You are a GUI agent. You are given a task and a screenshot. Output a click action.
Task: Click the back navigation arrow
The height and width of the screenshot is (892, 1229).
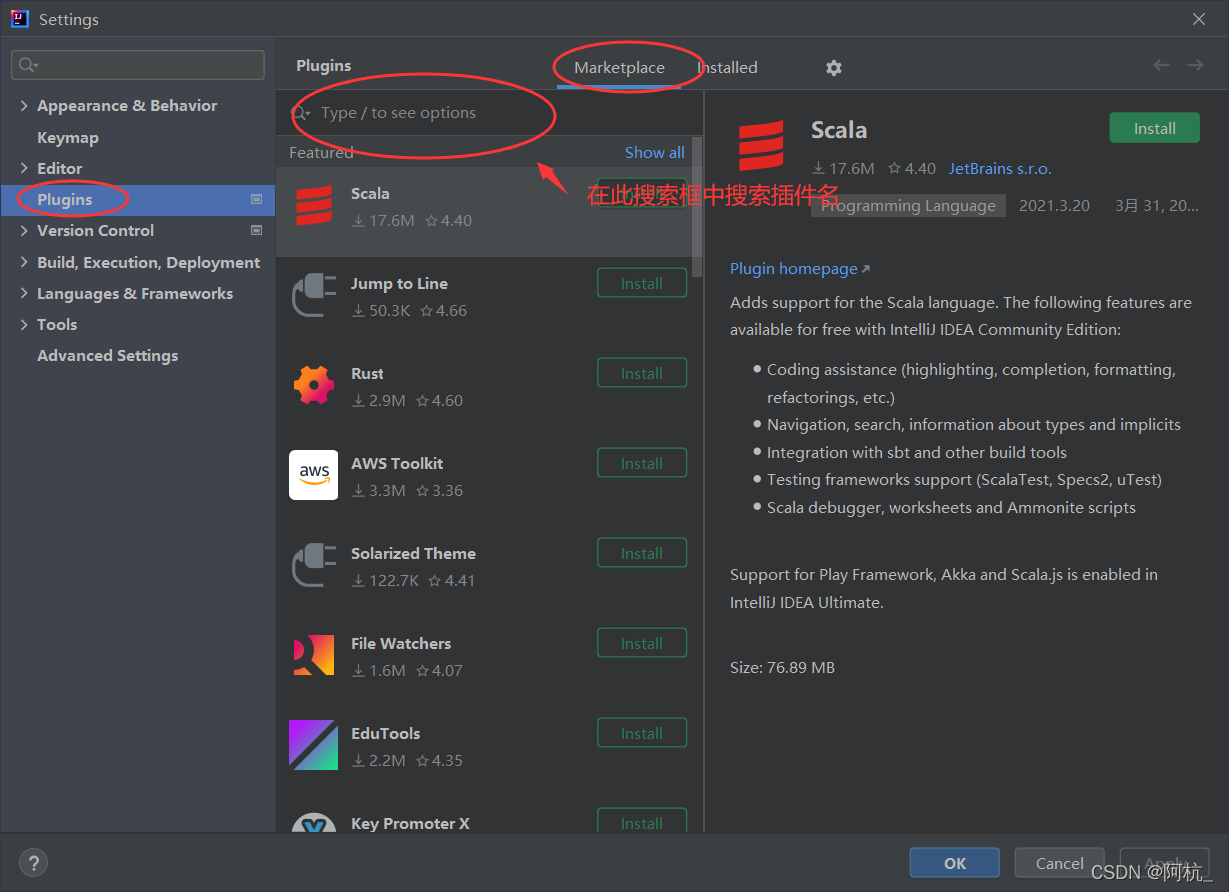point(1161,65)
